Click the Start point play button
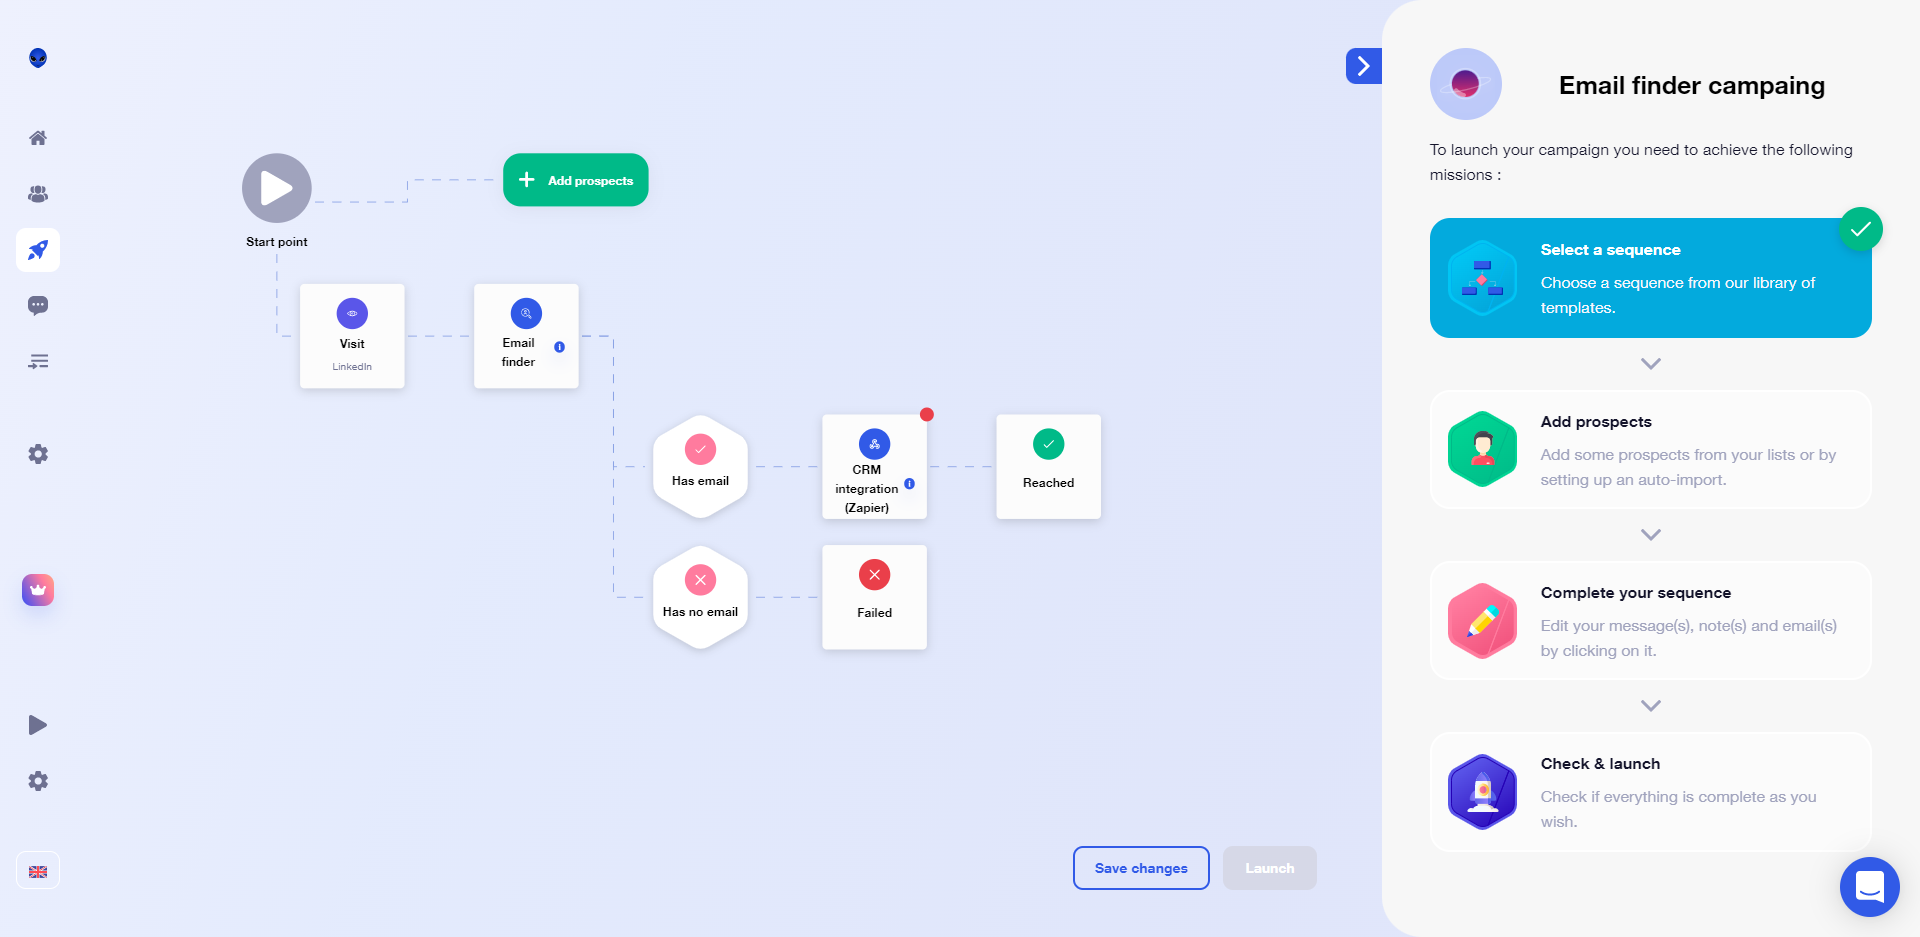1920x937 pixels. coord(277,188)
